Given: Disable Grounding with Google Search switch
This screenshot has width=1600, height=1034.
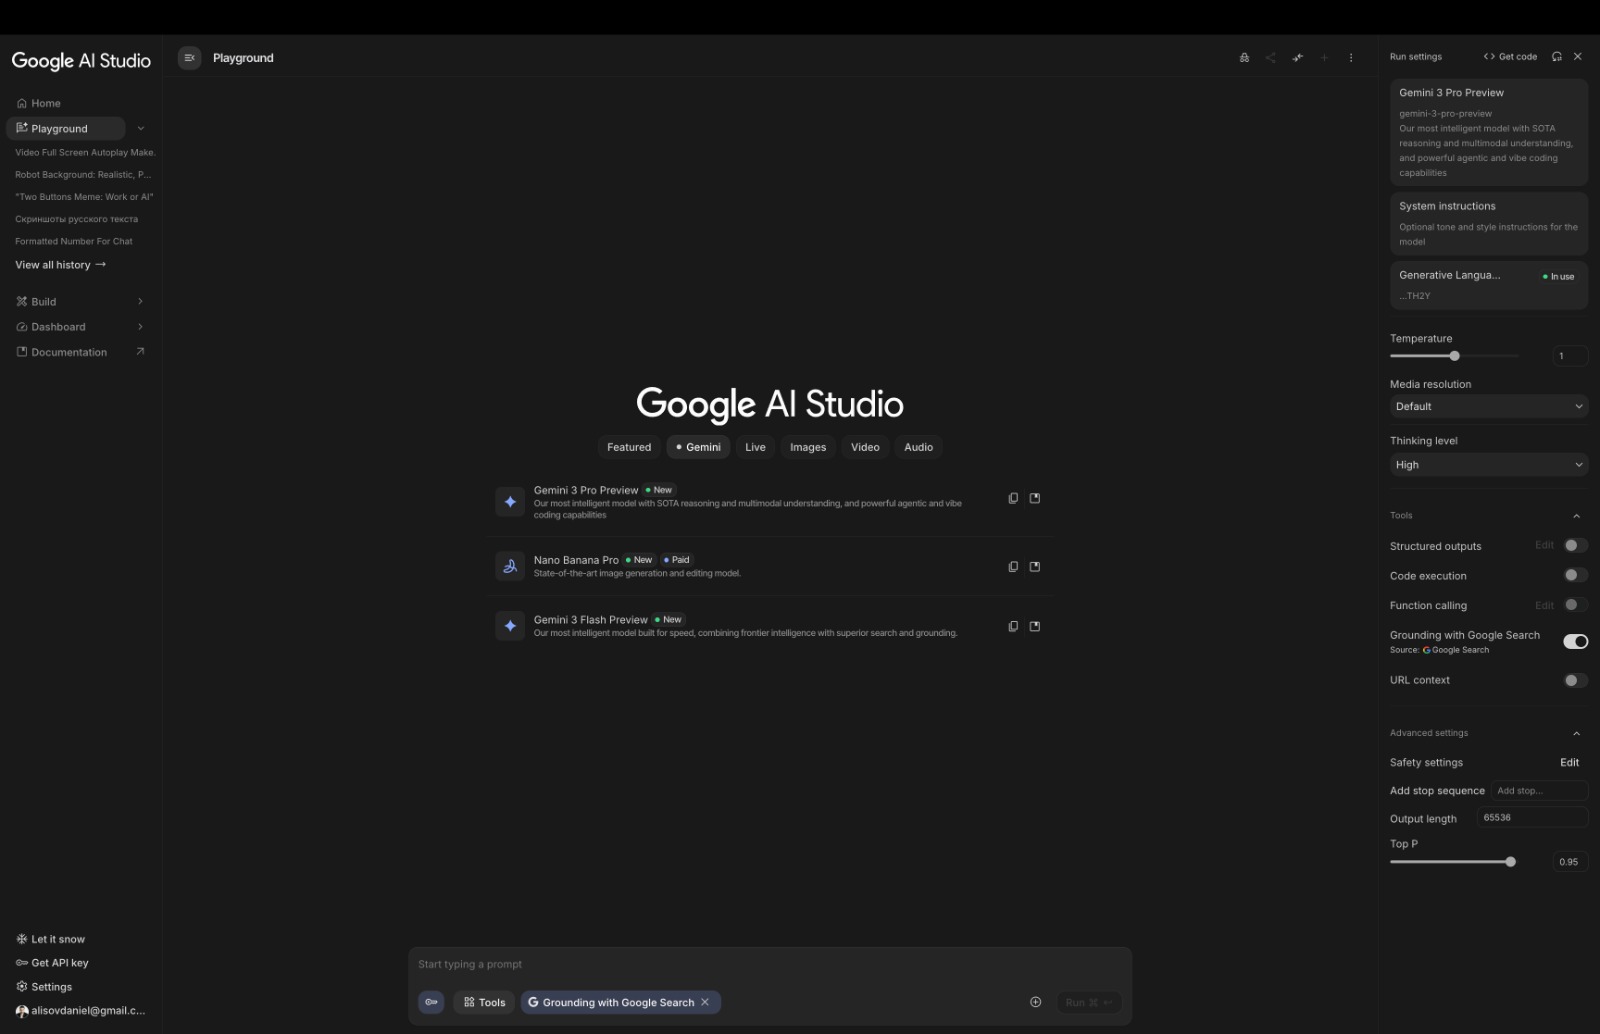Looking at the screenshot, I should (x=1575, y=641).
